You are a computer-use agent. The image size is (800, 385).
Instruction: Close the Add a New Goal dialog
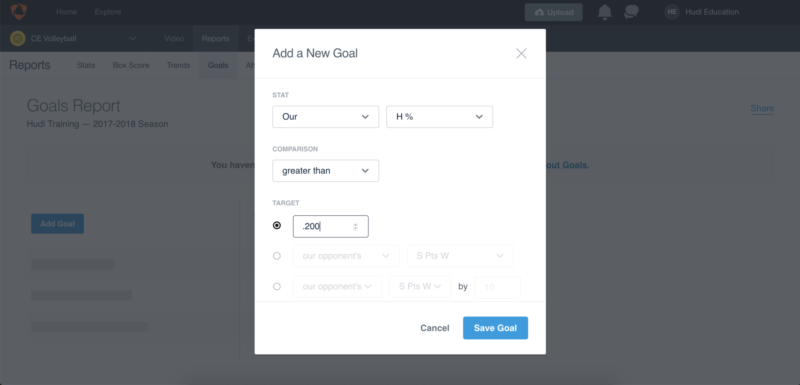521,54
